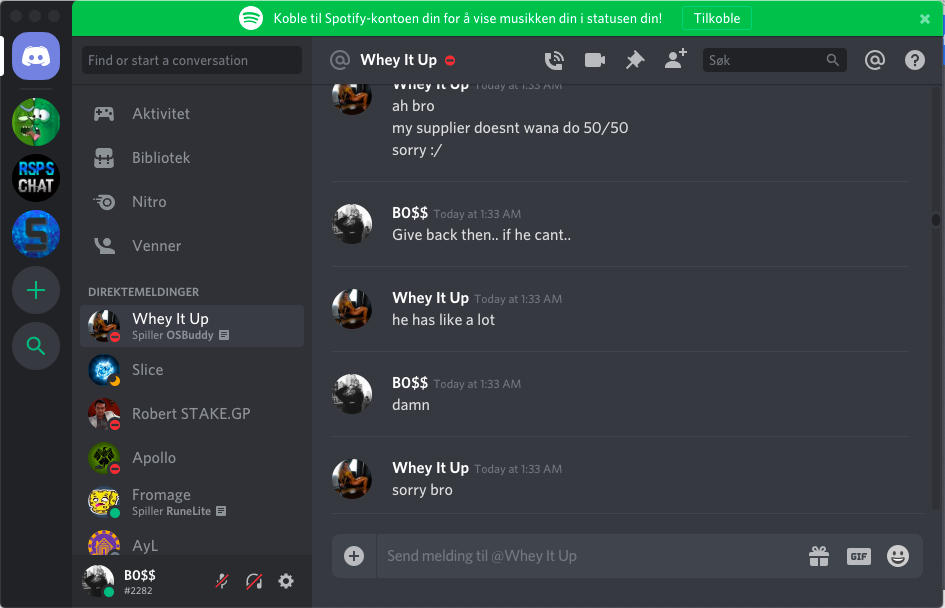945x608 pixels.
Task: Start a video call
Action: tap(595, 60)
